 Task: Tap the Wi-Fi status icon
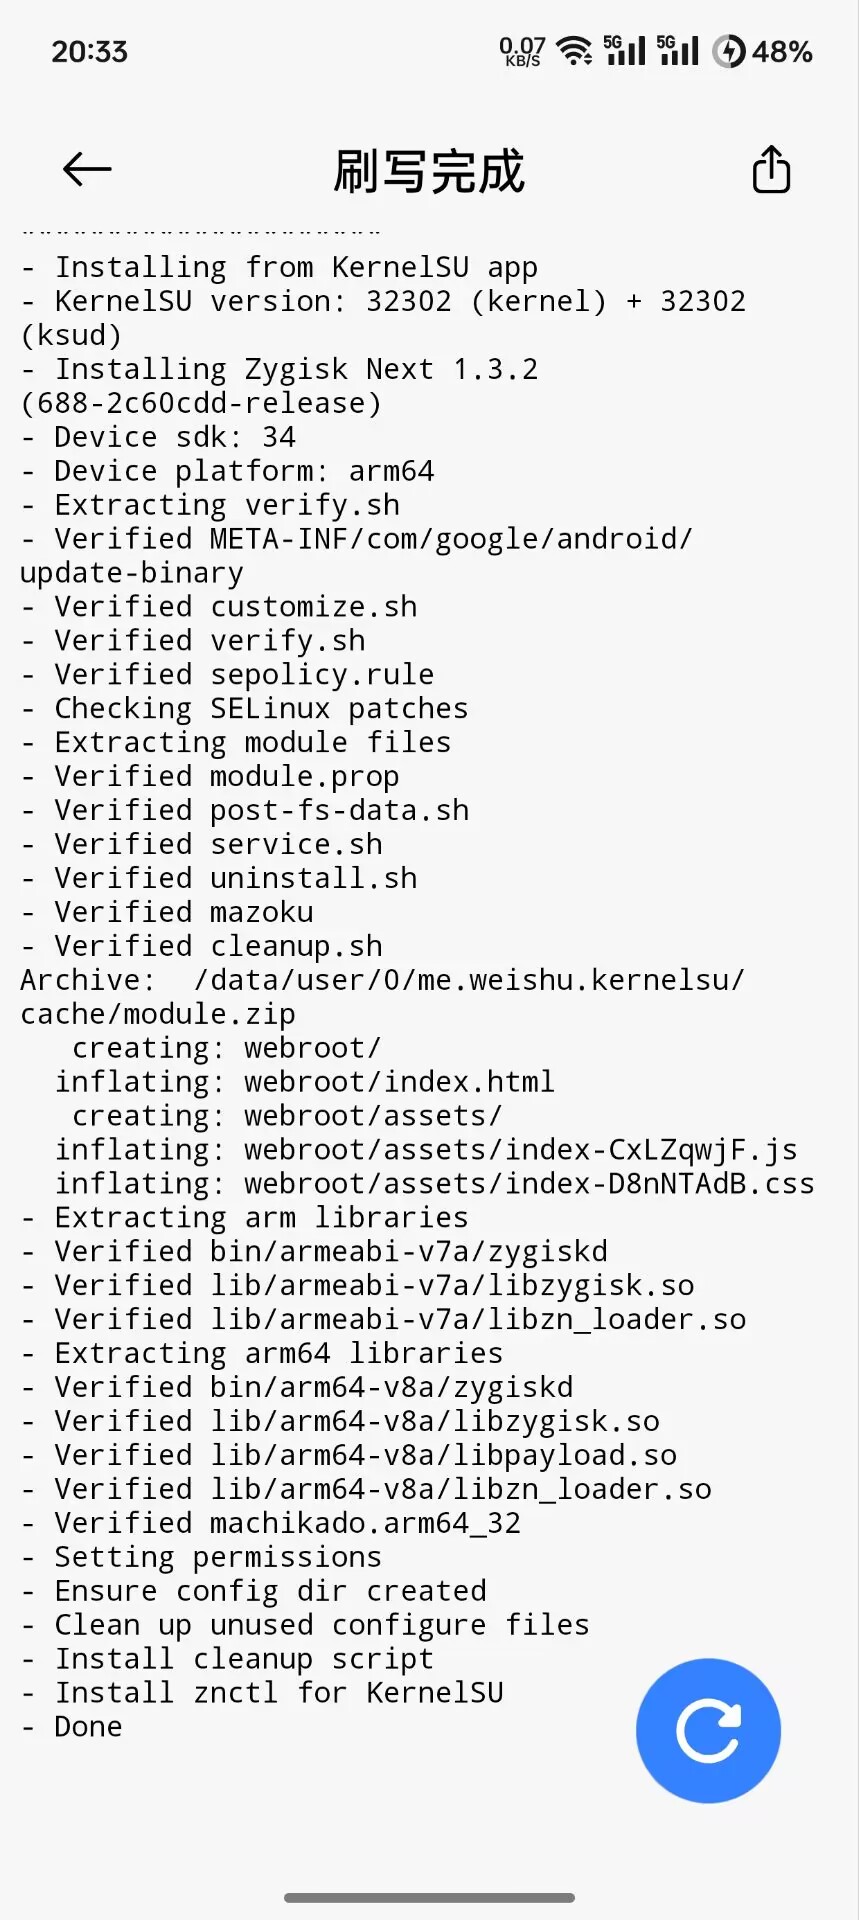[574, 50]
